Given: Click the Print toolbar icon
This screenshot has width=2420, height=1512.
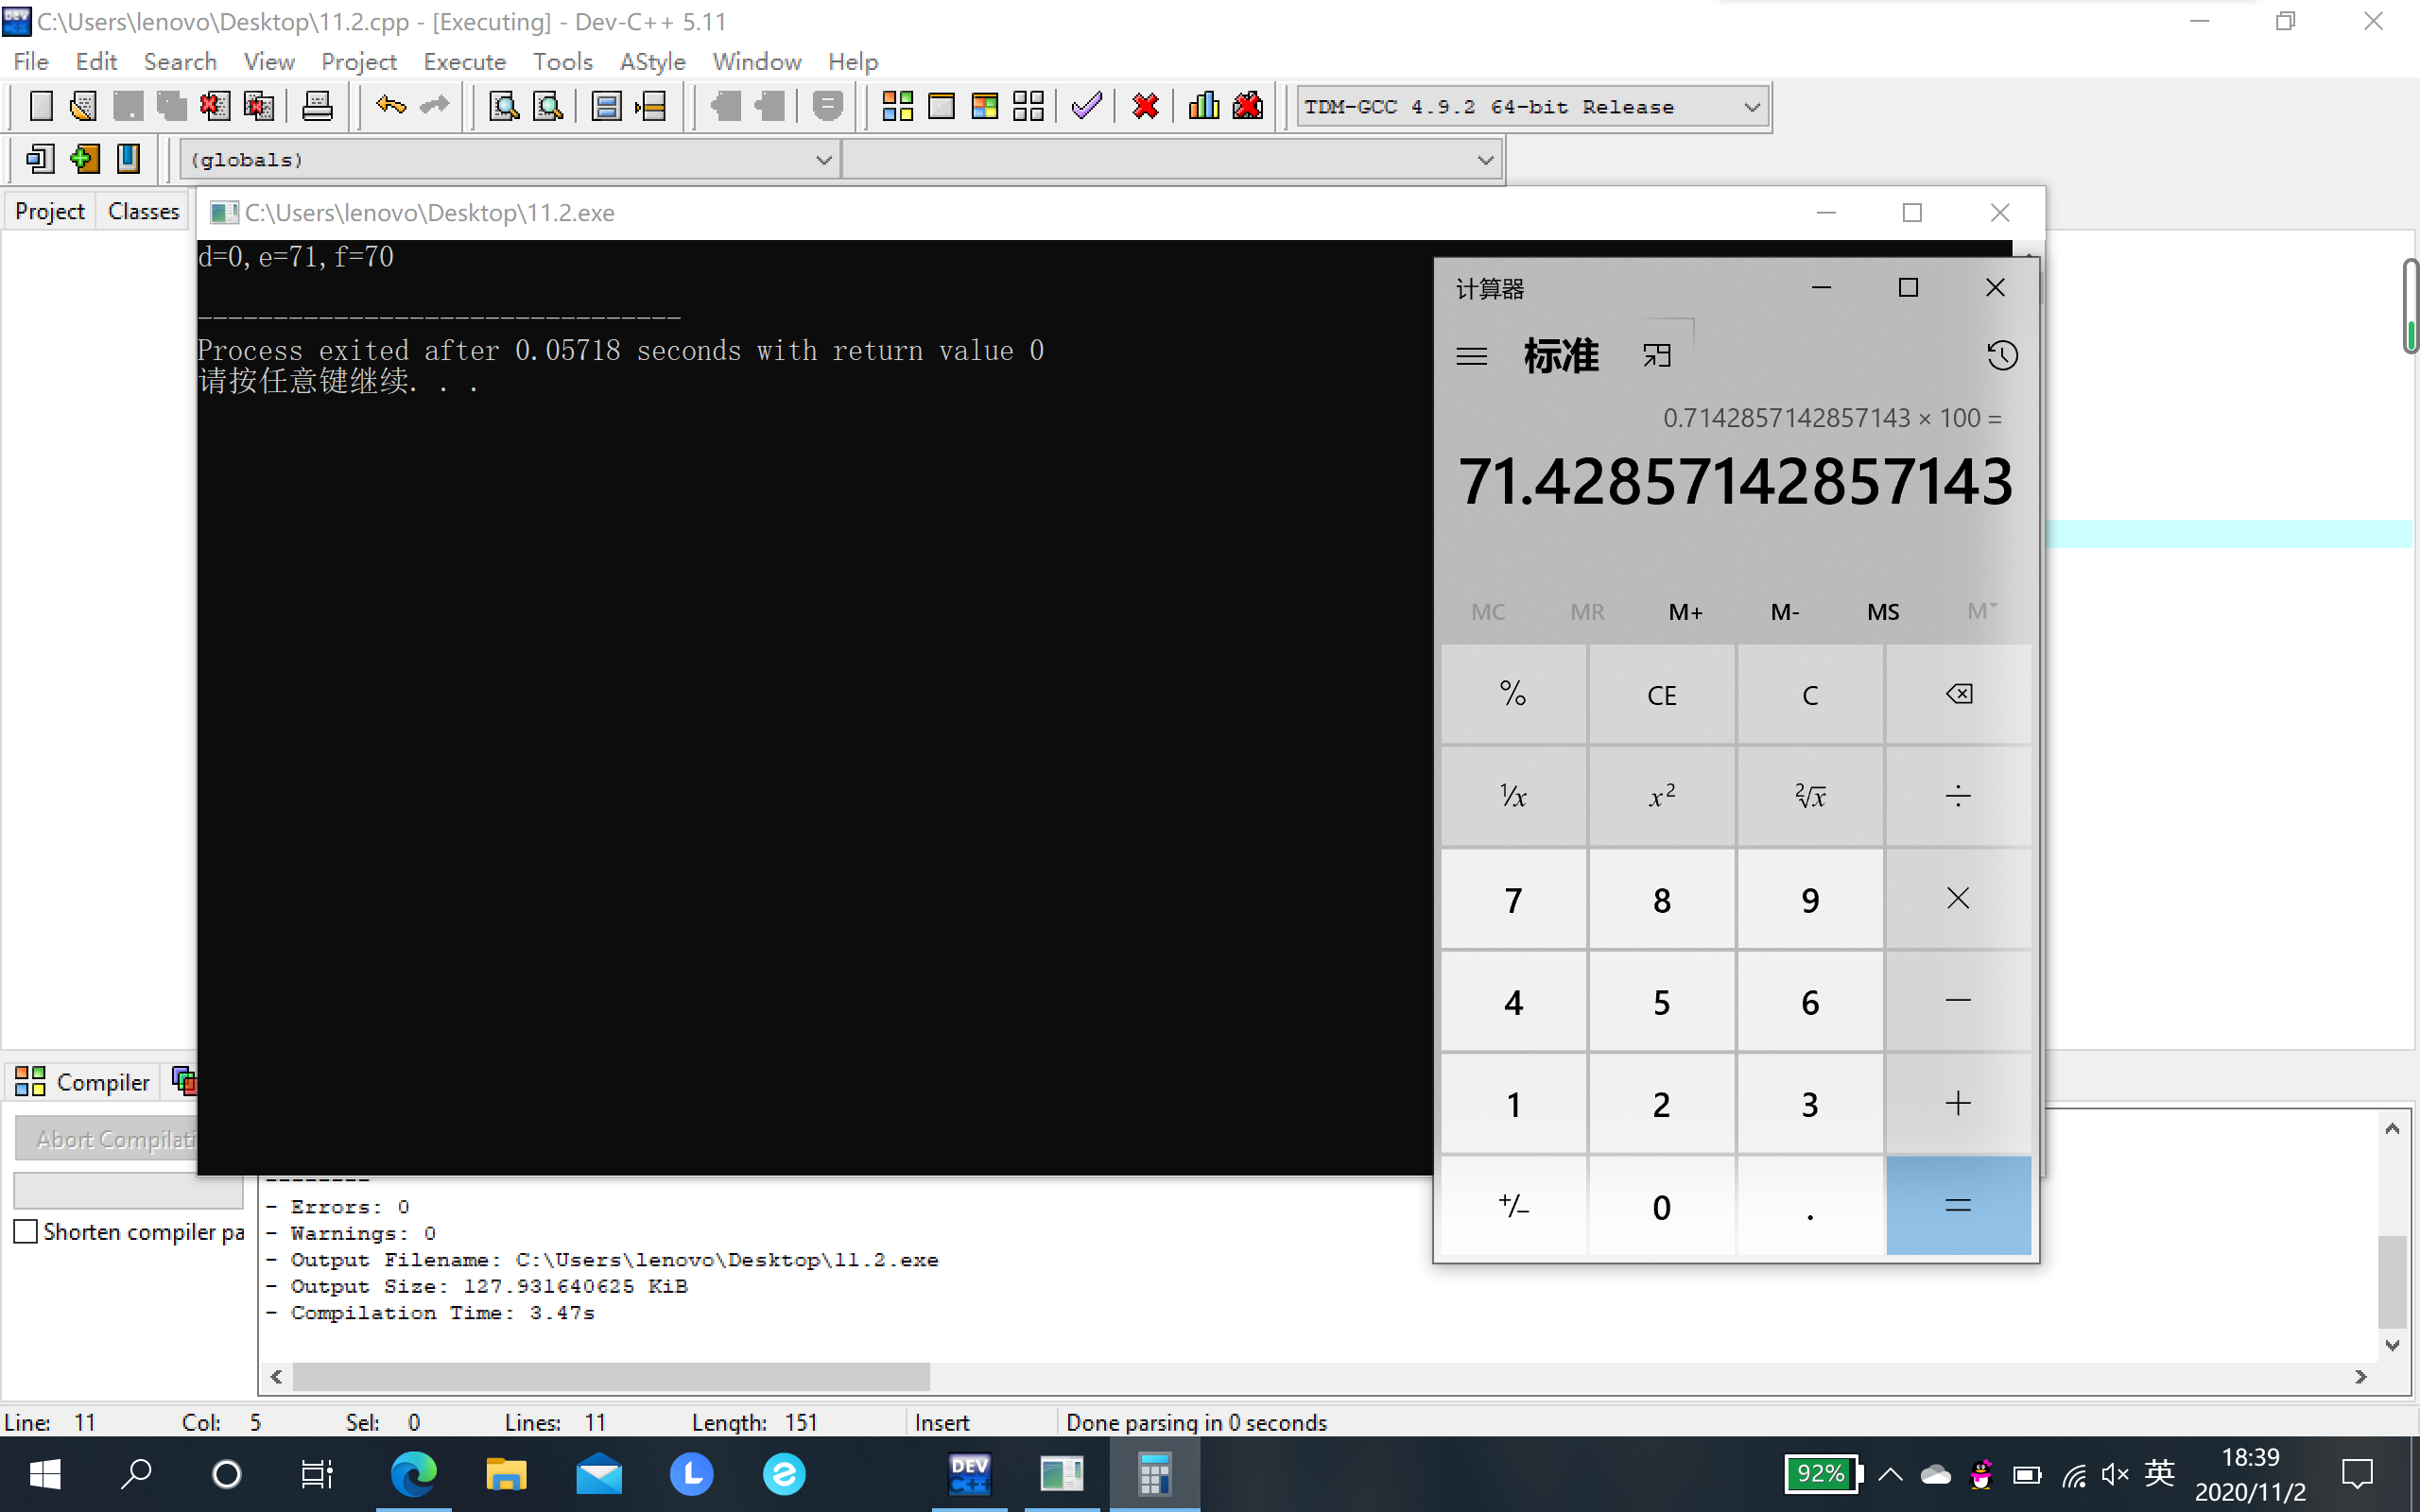Looking at the screenshot, I should [317, 106].
